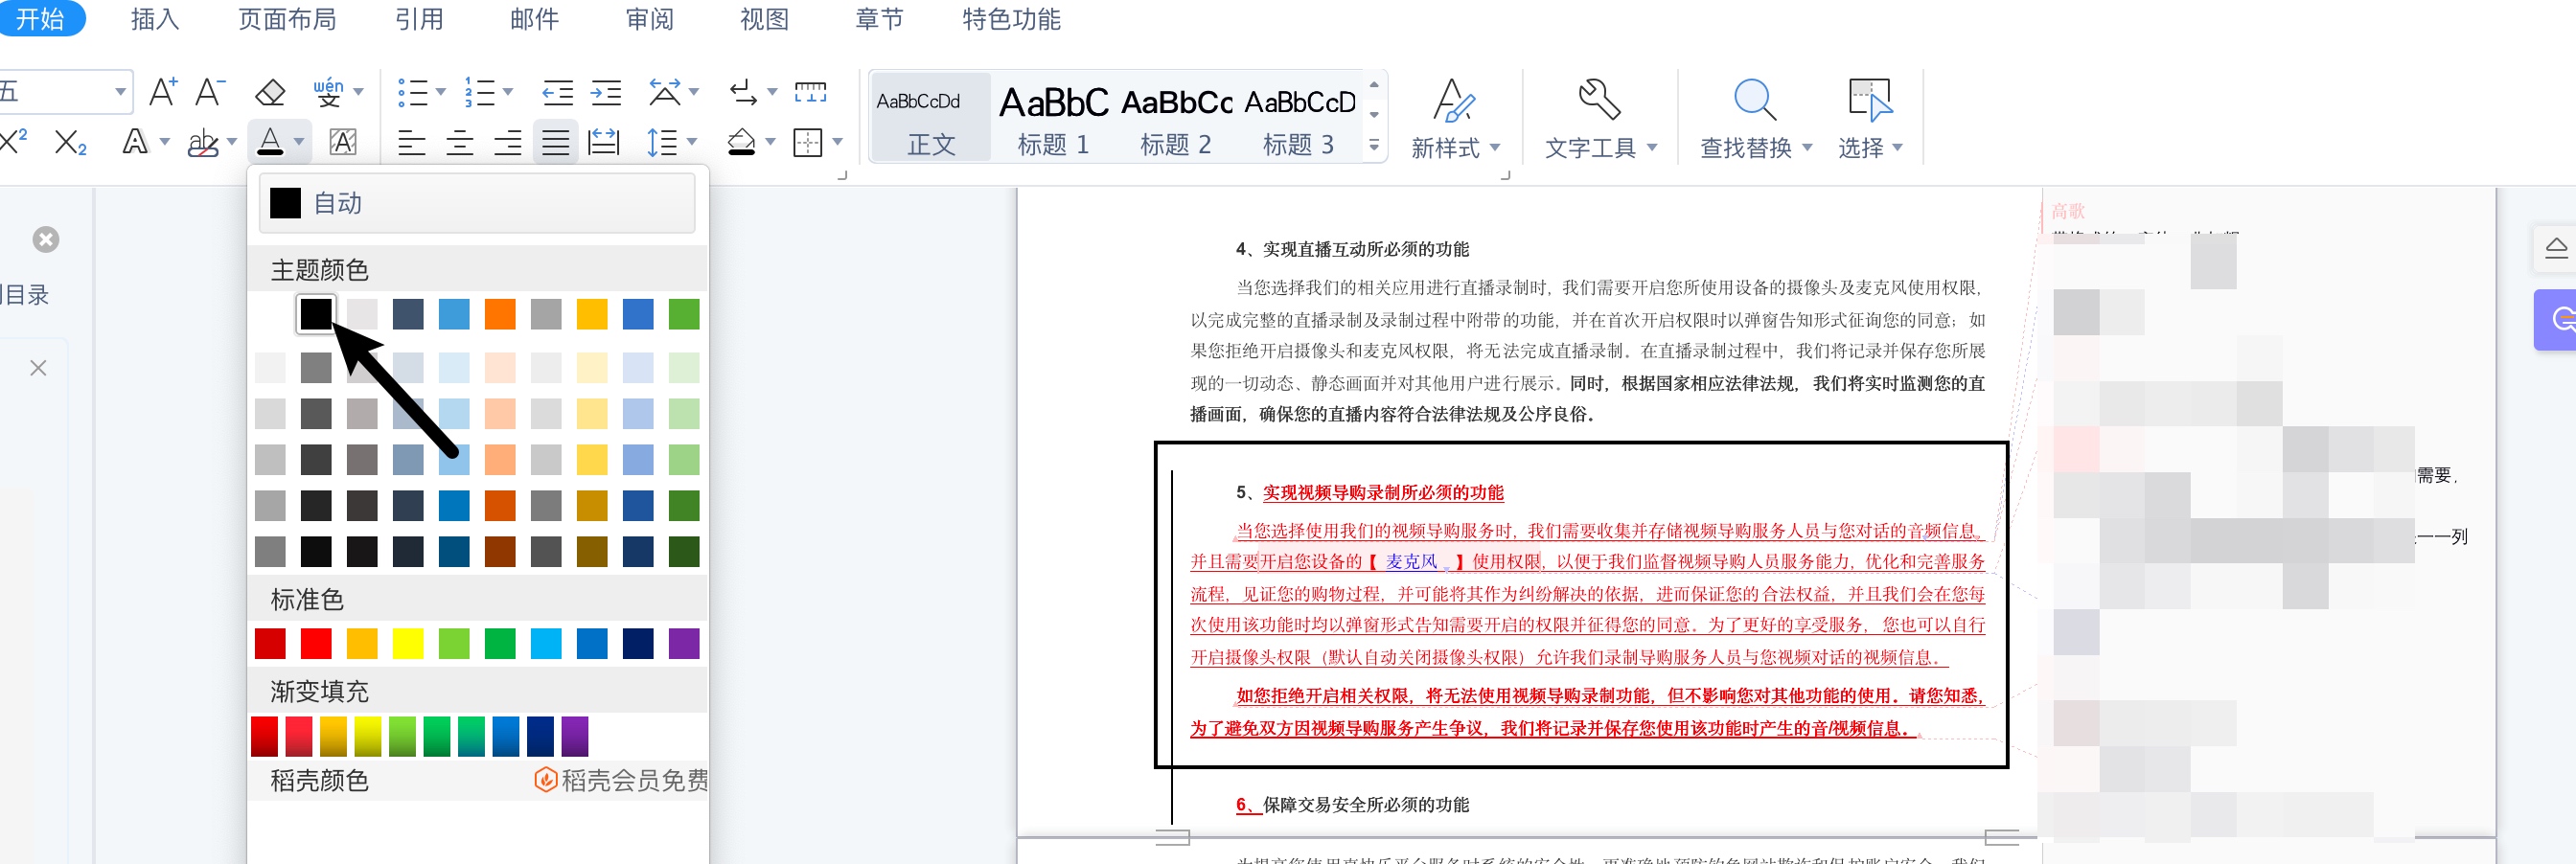The image size is (2576, 864).
Task: Open the 页面布局 tab
Action: pos(287,19)
